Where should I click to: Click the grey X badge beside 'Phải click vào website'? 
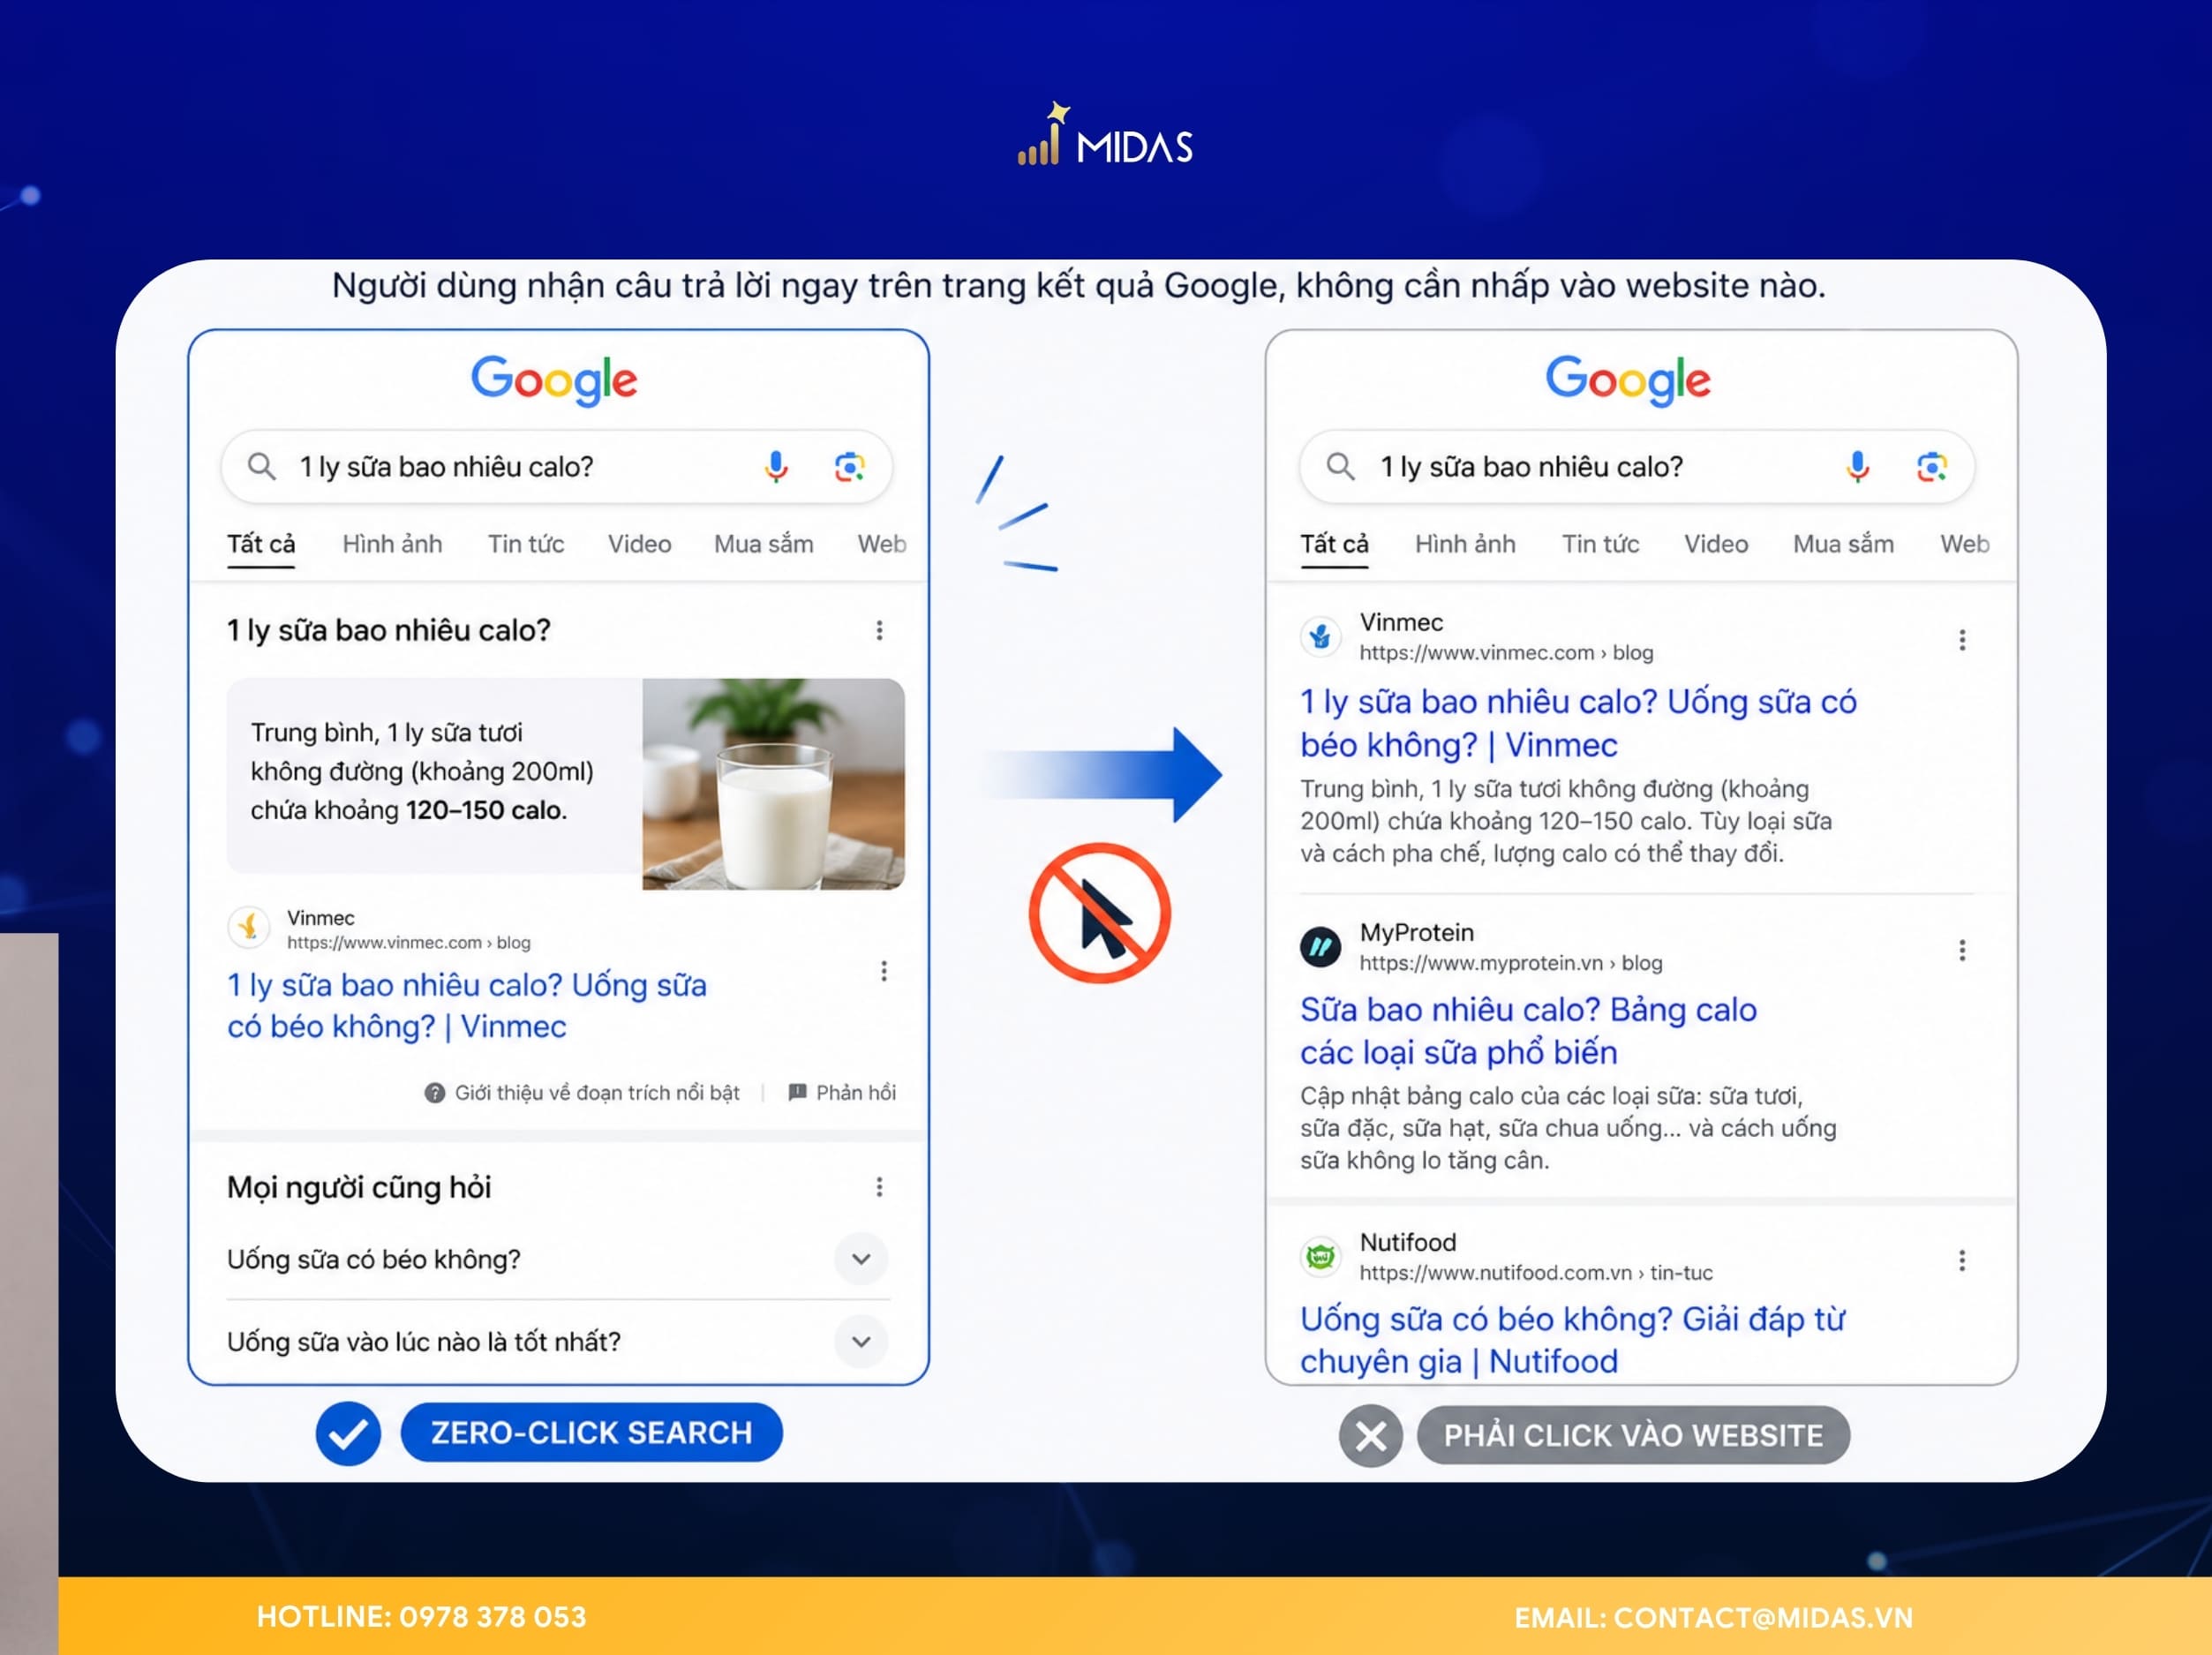click(1371, 1436)
